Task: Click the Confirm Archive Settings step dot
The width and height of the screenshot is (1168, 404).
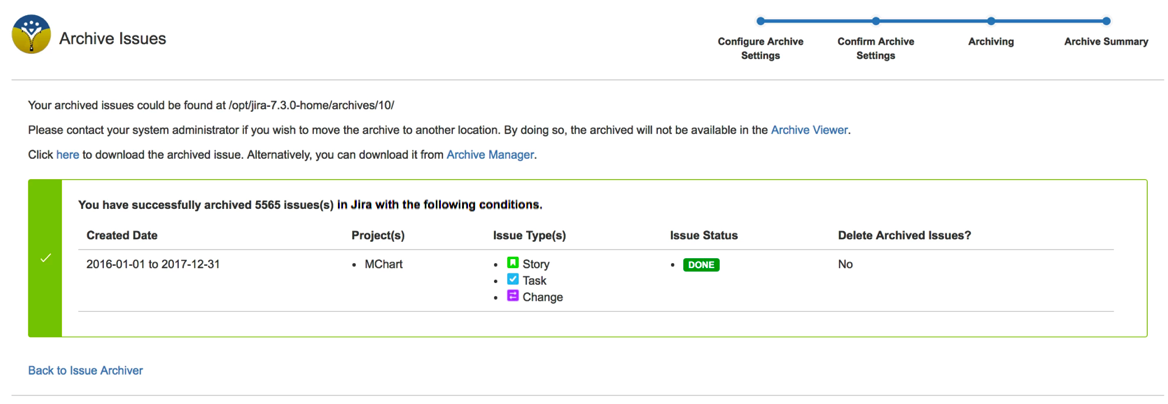Action: [x=876, y=21]
